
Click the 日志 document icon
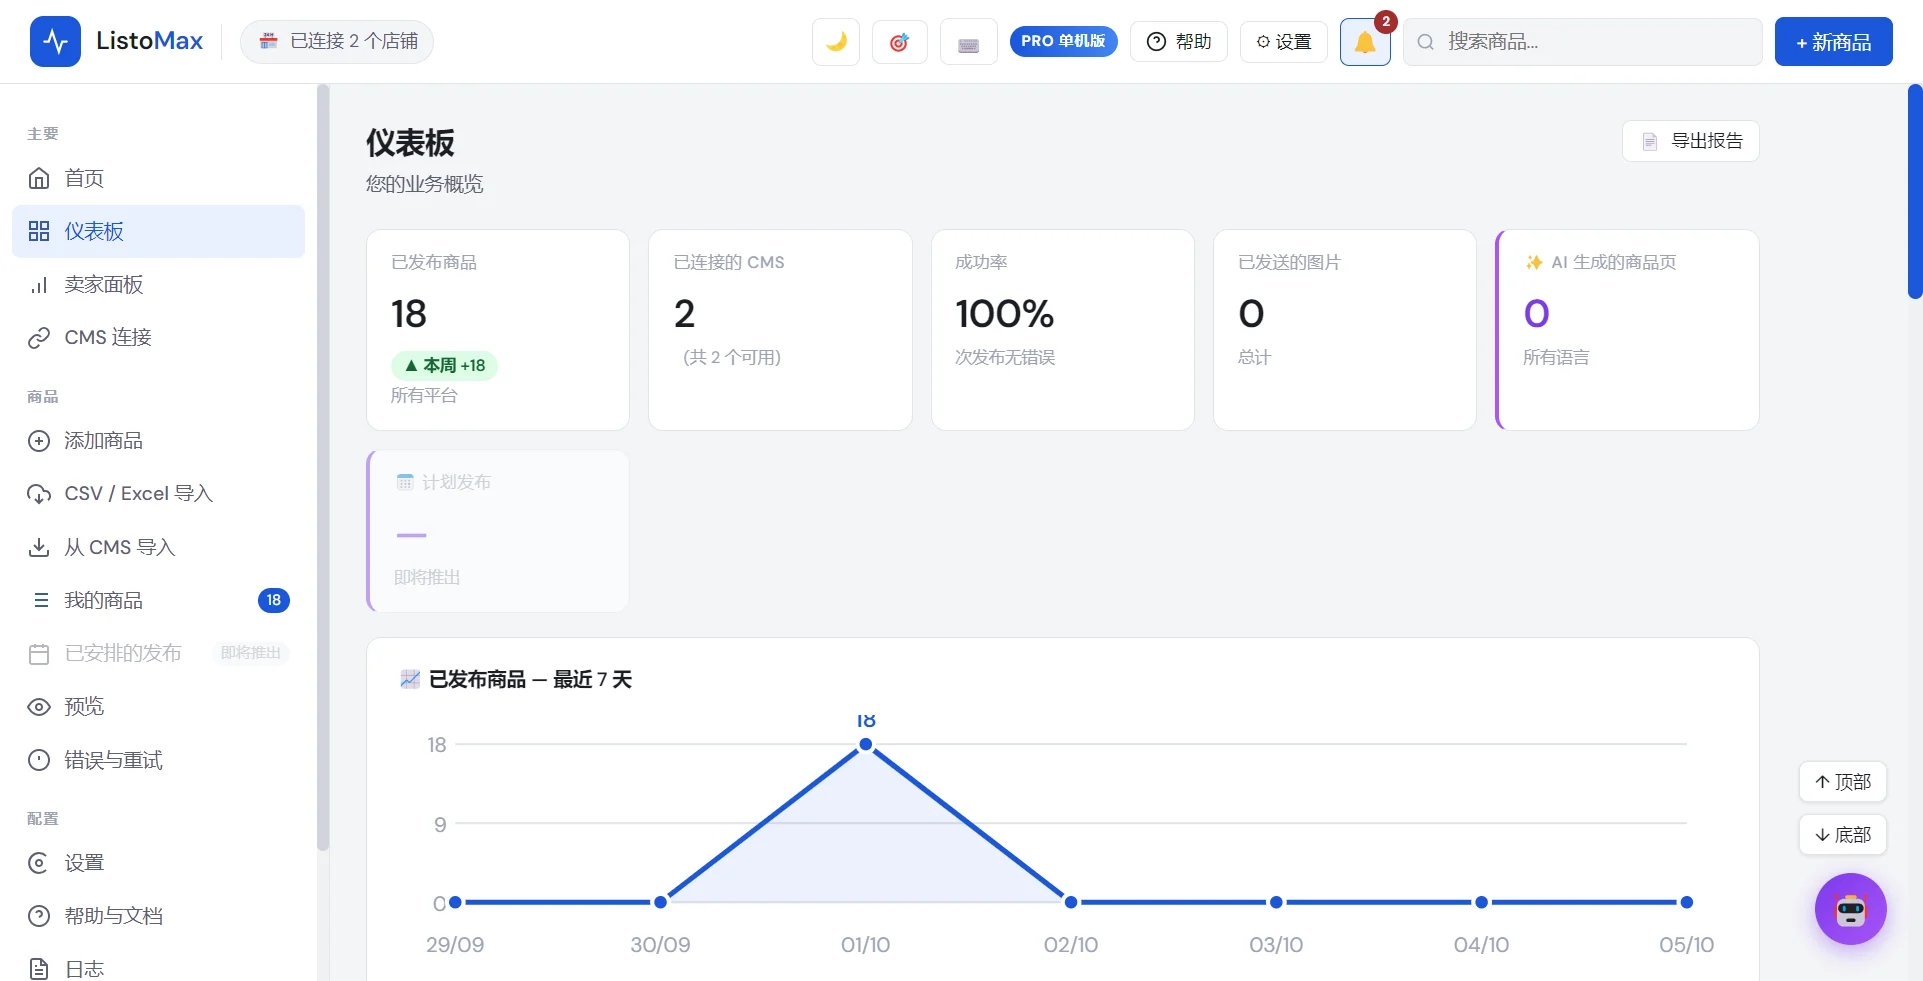(x=39, y=969)
